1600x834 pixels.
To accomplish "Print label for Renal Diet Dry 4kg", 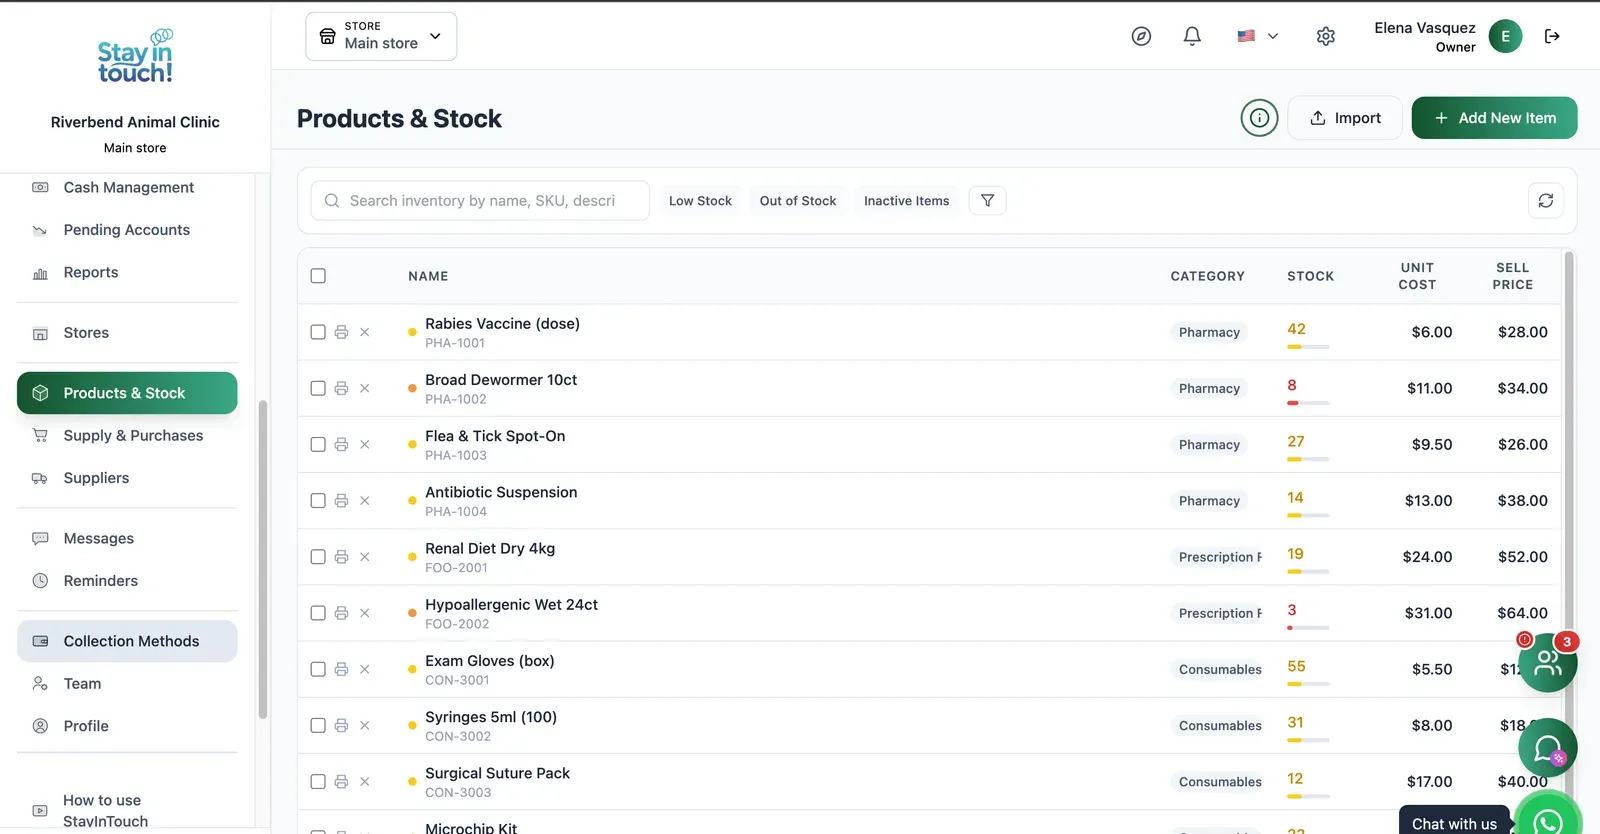I will (341, 557).
